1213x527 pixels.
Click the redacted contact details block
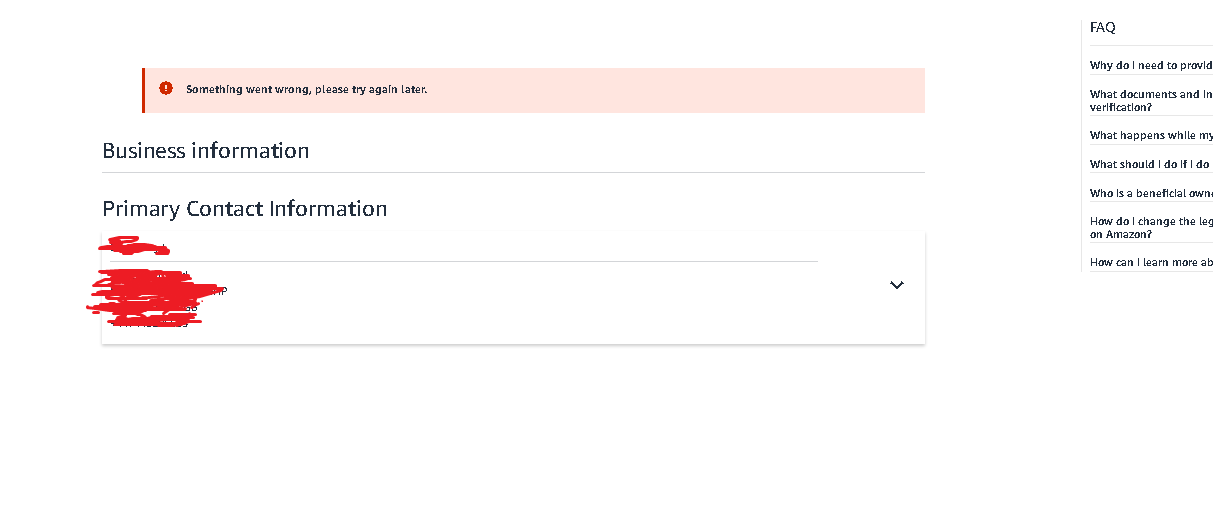coord(156,298)
